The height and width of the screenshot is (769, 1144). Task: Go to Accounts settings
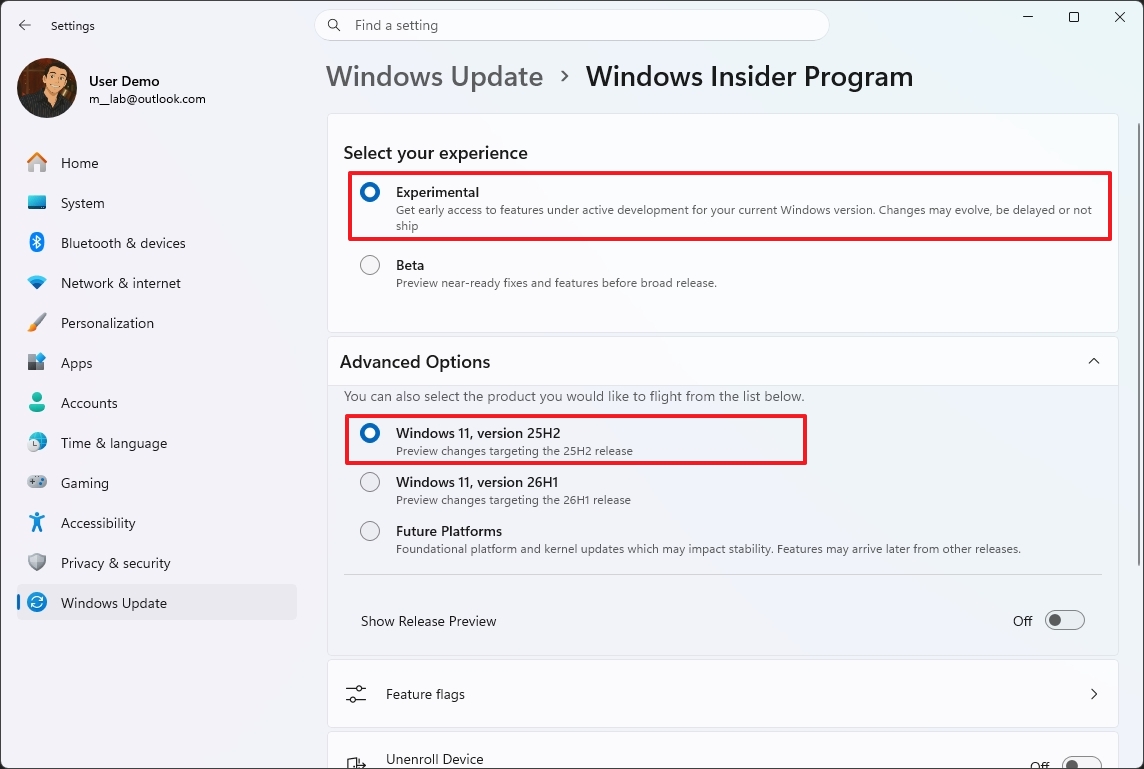point(157,402)
